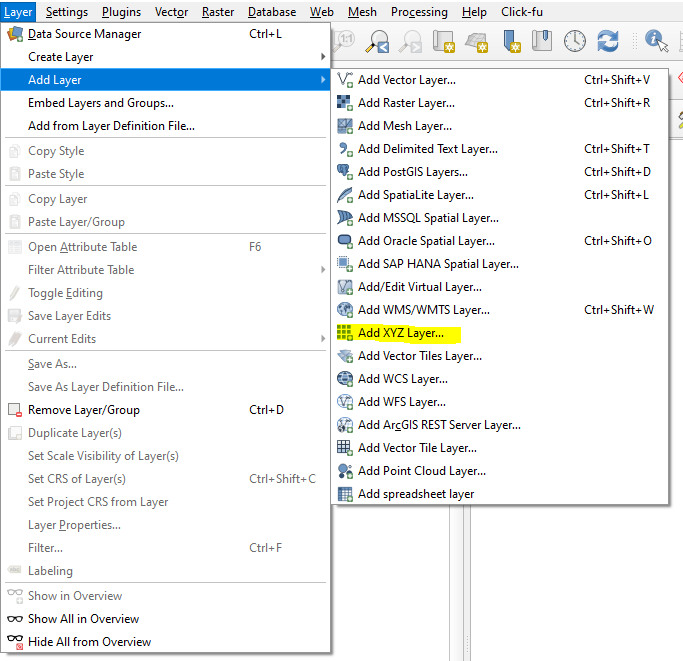Click the green XYZ Layer grid icon
This screenshot has width=683, height=661.
point(345,333)
